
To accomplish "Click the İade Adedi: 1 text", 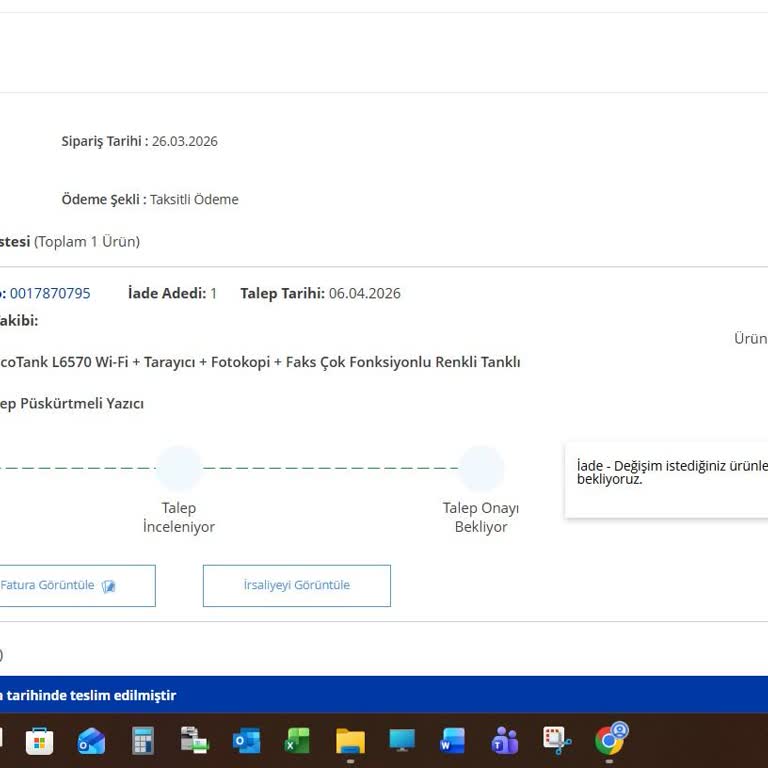I will tap(172, 293).
